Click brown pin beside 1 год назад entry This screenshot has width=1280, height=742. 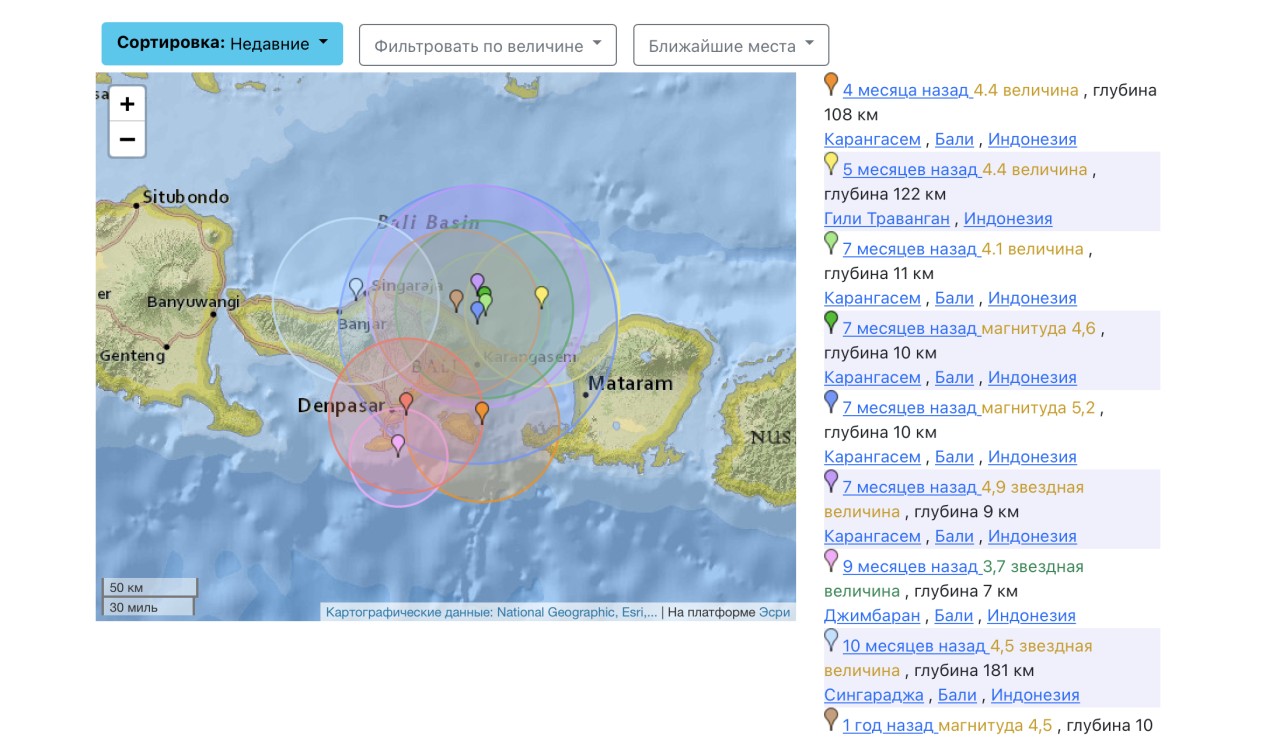tap(831, 719)
